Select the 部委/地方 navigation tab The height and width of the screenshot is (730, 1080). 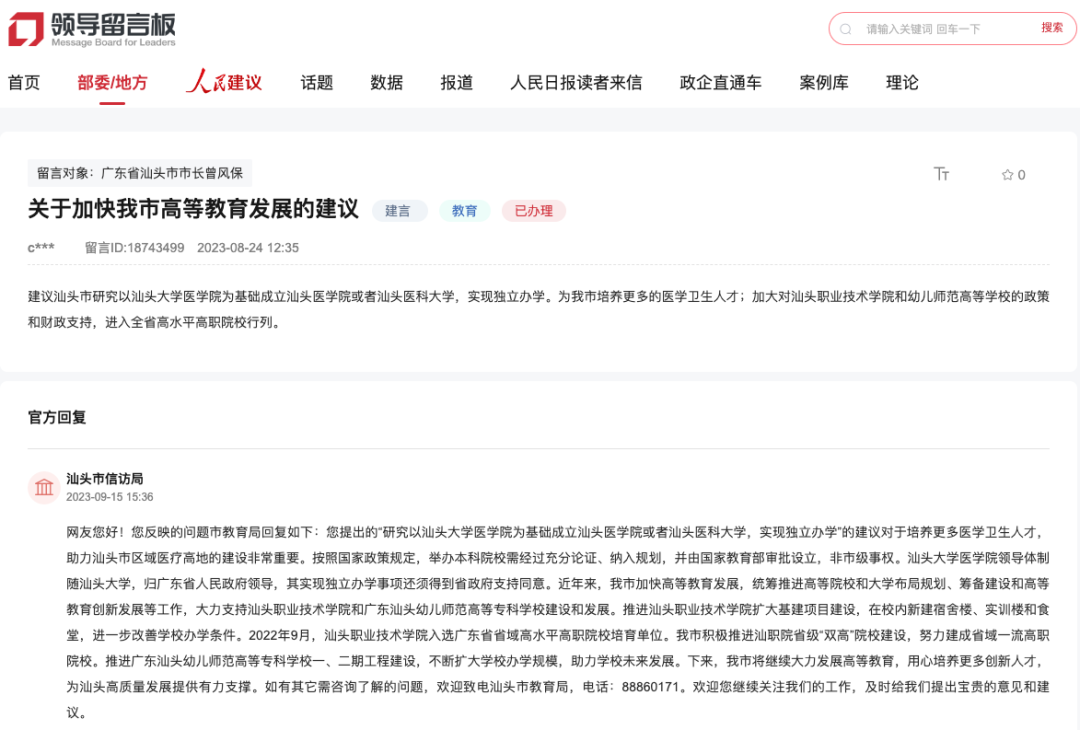[x=112, y=83]
